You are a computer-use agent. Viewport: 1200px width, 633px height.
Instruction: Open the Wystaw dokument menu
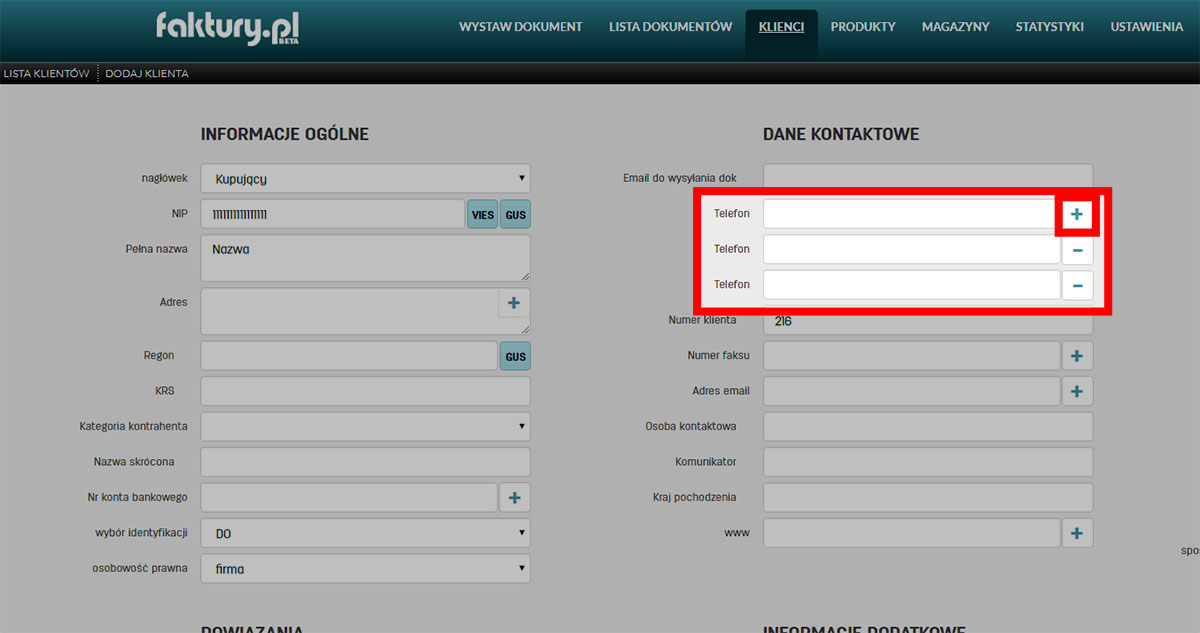tap(520, 27)
